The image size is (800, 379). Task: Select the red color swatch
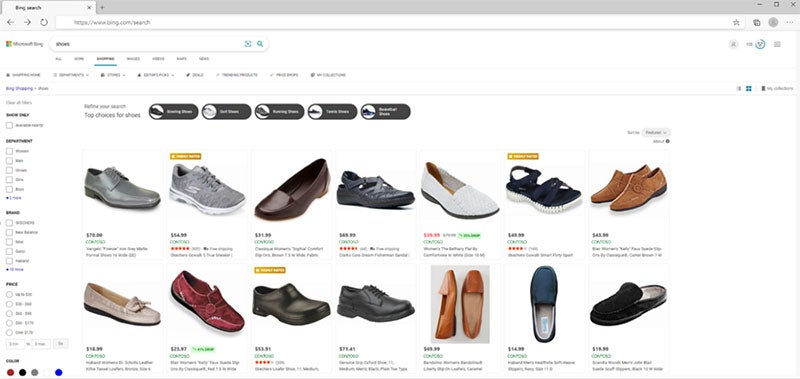pos(10,373)
